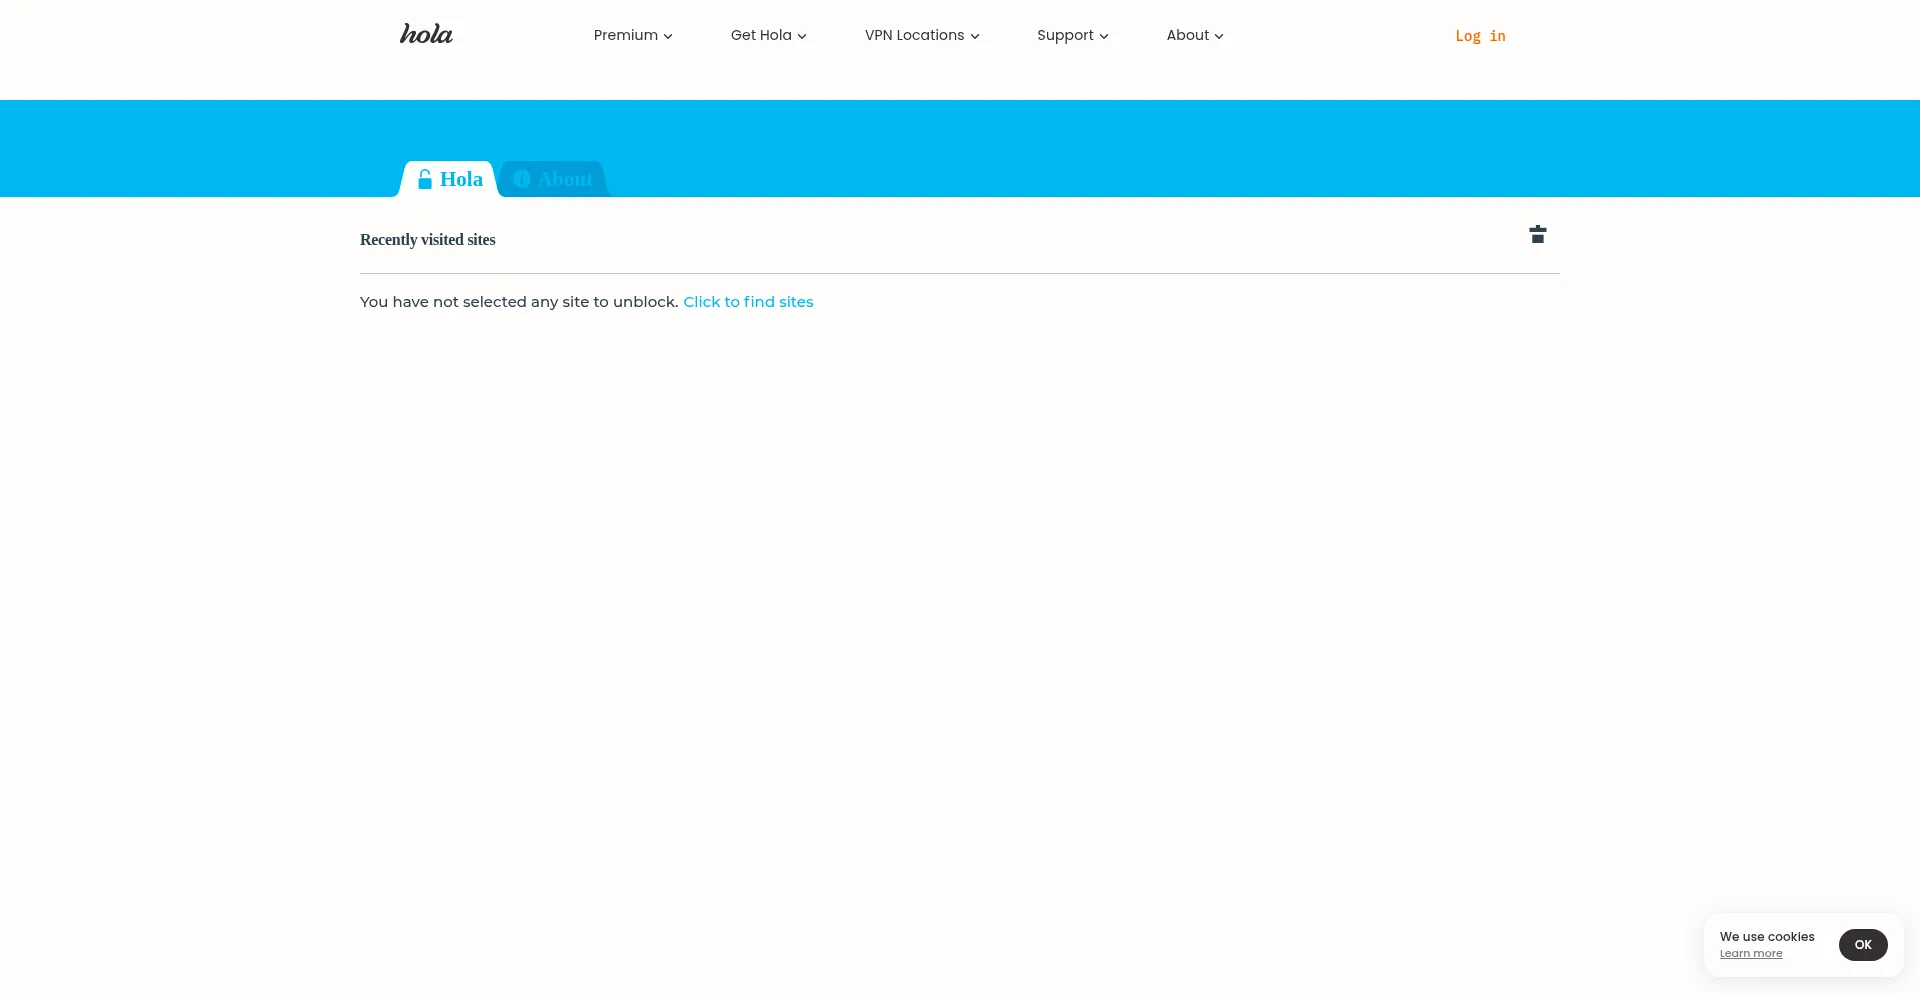The width and height of the screenshot is (1920, 993).
Task: Click the hola logo in header
Action: pyautogui.click(x=426, y=35)
